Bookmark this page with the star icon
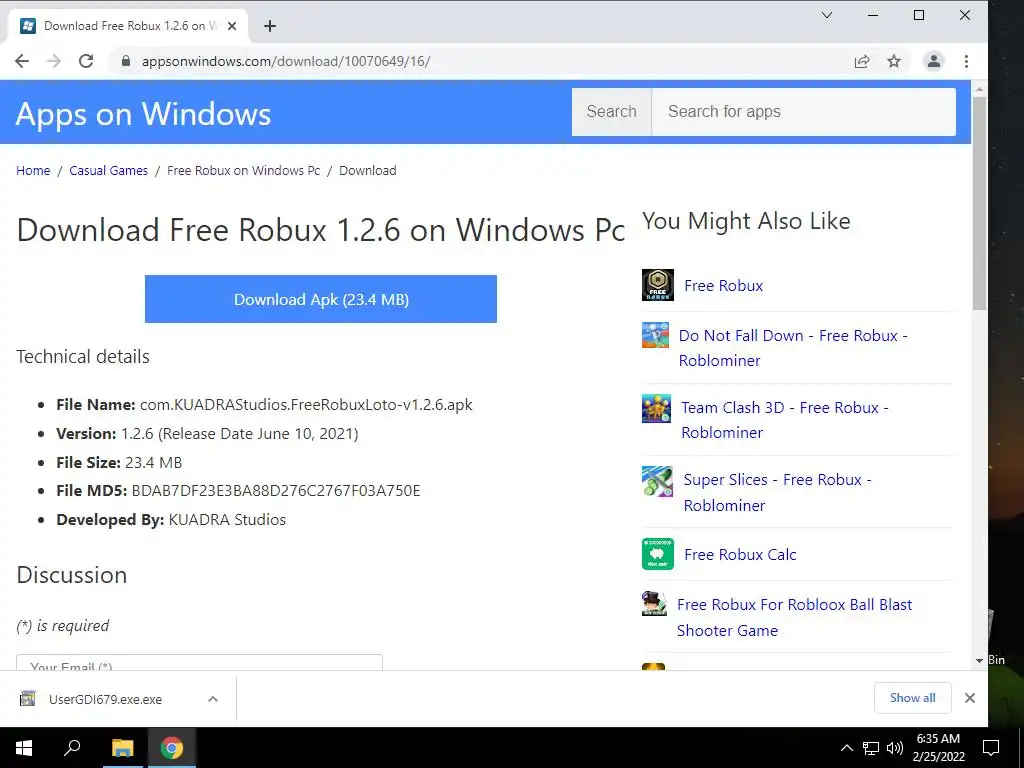The image size is (1024, 768). tap(894, 61)
